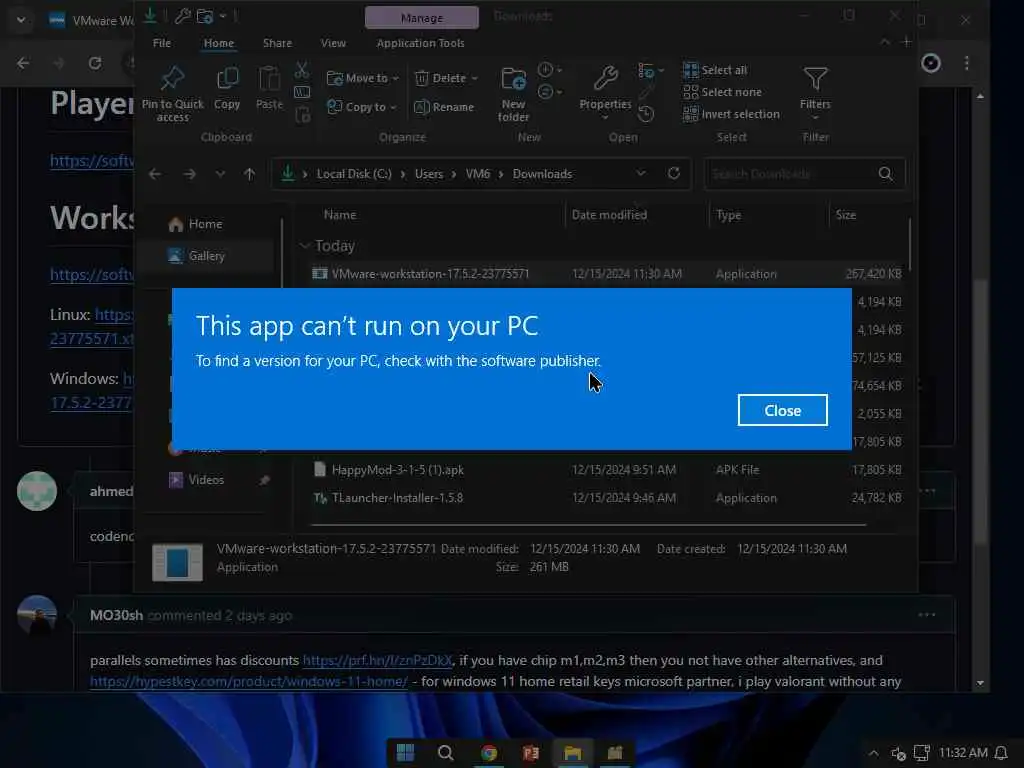
Task: Open the browser tab list chevron
Action: tap(21, 20)
